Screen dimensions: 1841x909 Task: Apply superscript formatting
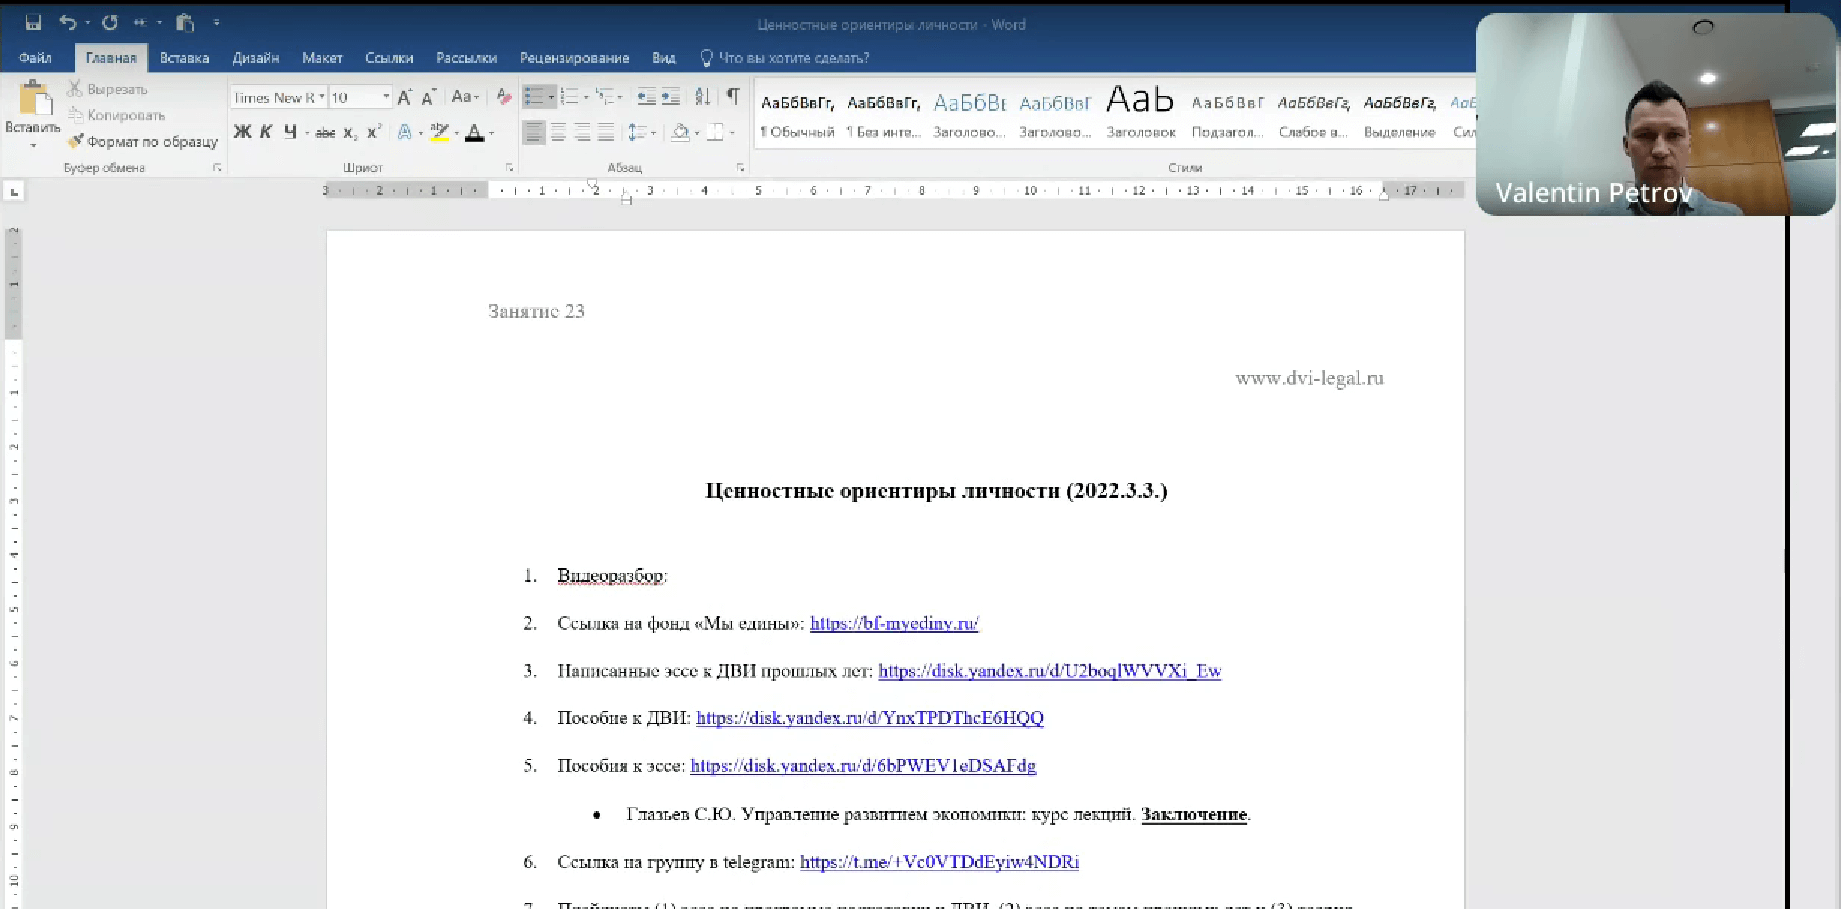(371, 131)
